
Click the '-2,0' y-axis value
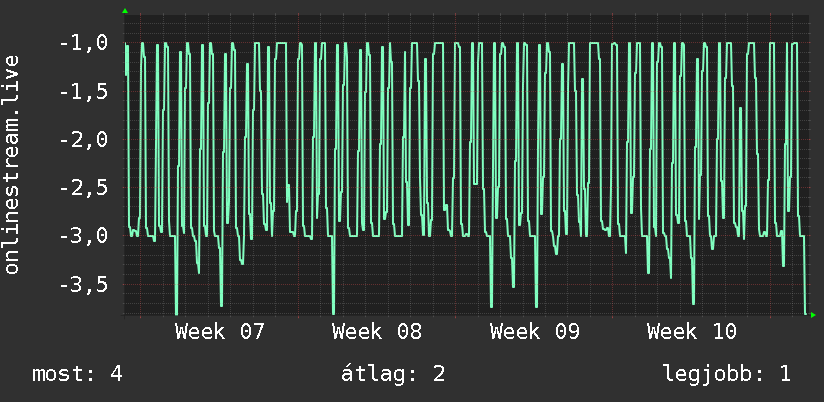pyautogui.click(x=84, y=140)
